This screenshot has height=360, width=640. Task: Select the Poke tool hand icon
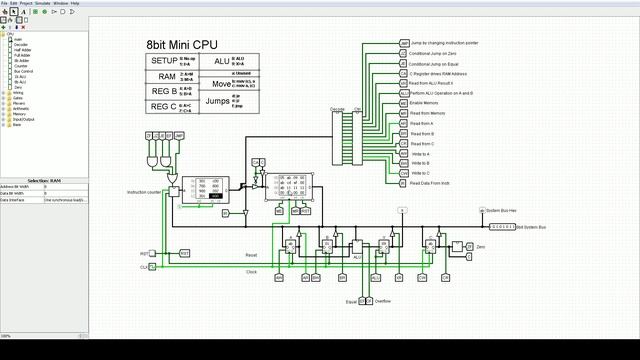coord(4,12)
